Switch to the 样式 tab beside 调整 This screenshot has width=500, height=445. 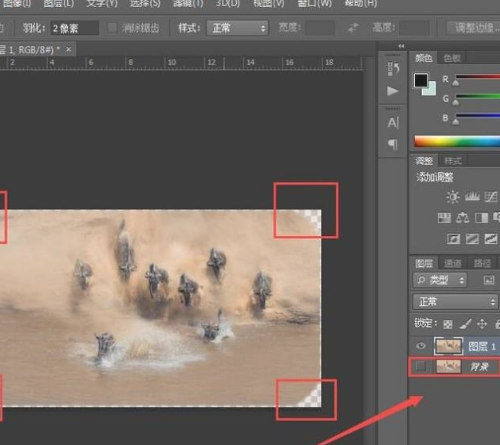click(453, 161)
